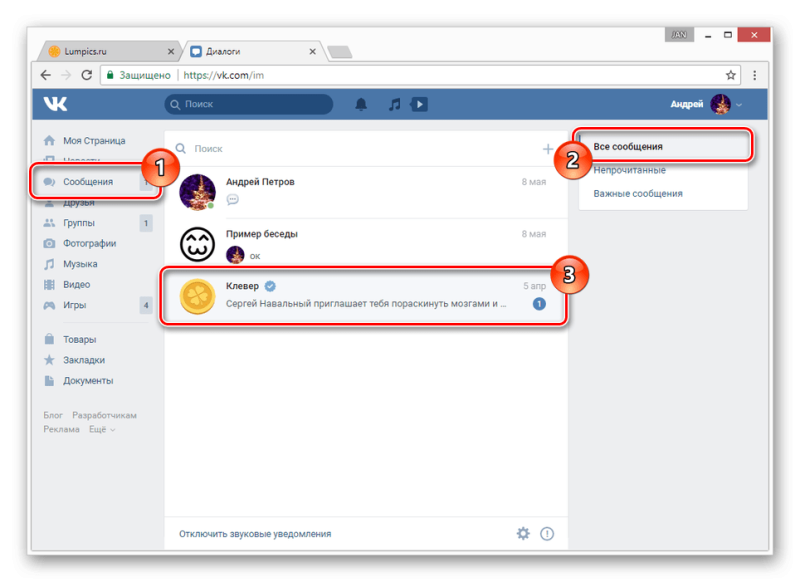800x582 pixels.
Task: Open Товары in the sidebar
Action: [x=80, y=340]
